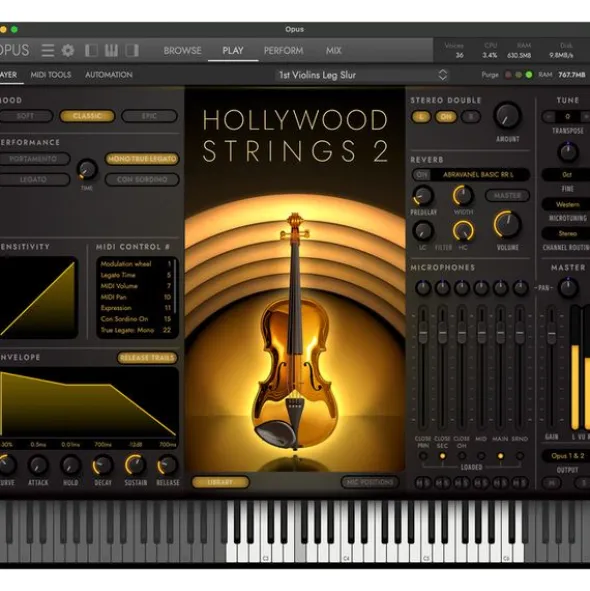Load the Close Sec microphone indicator
The image size is (590, 591).
pos(443,456)
